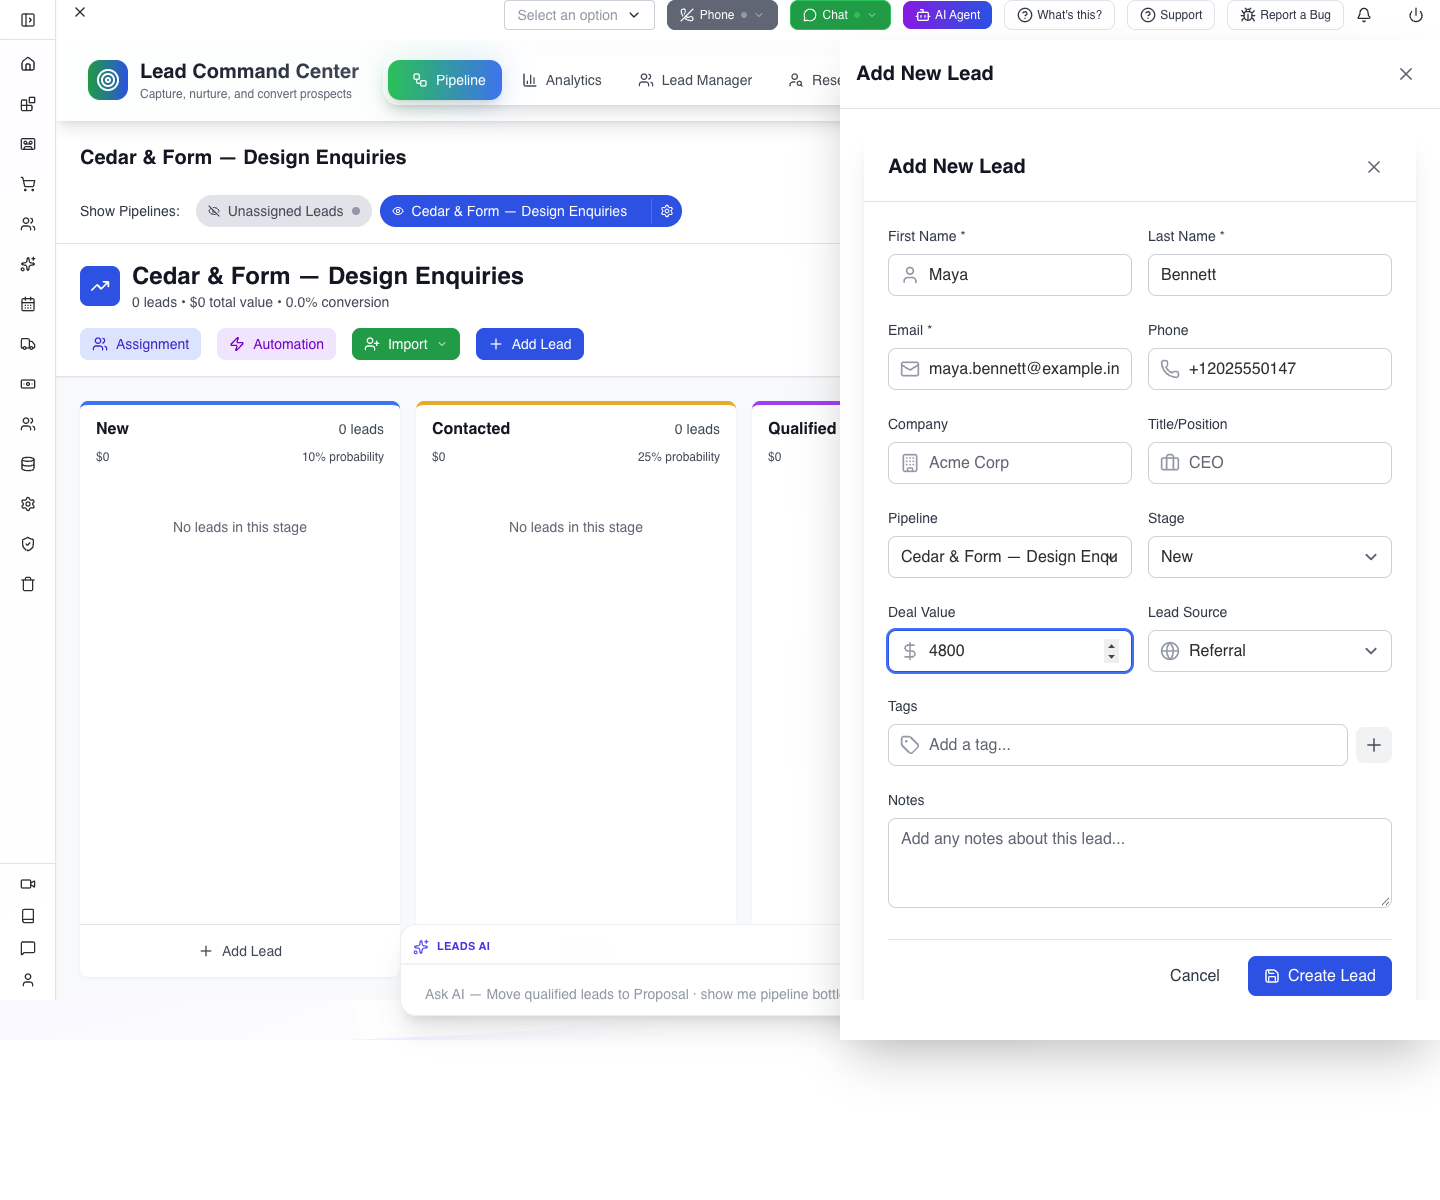Screen dimensions: 1440x1200
Task: Open the Pipeline dropdown in lead form
Action: (x=1010, y=557)
